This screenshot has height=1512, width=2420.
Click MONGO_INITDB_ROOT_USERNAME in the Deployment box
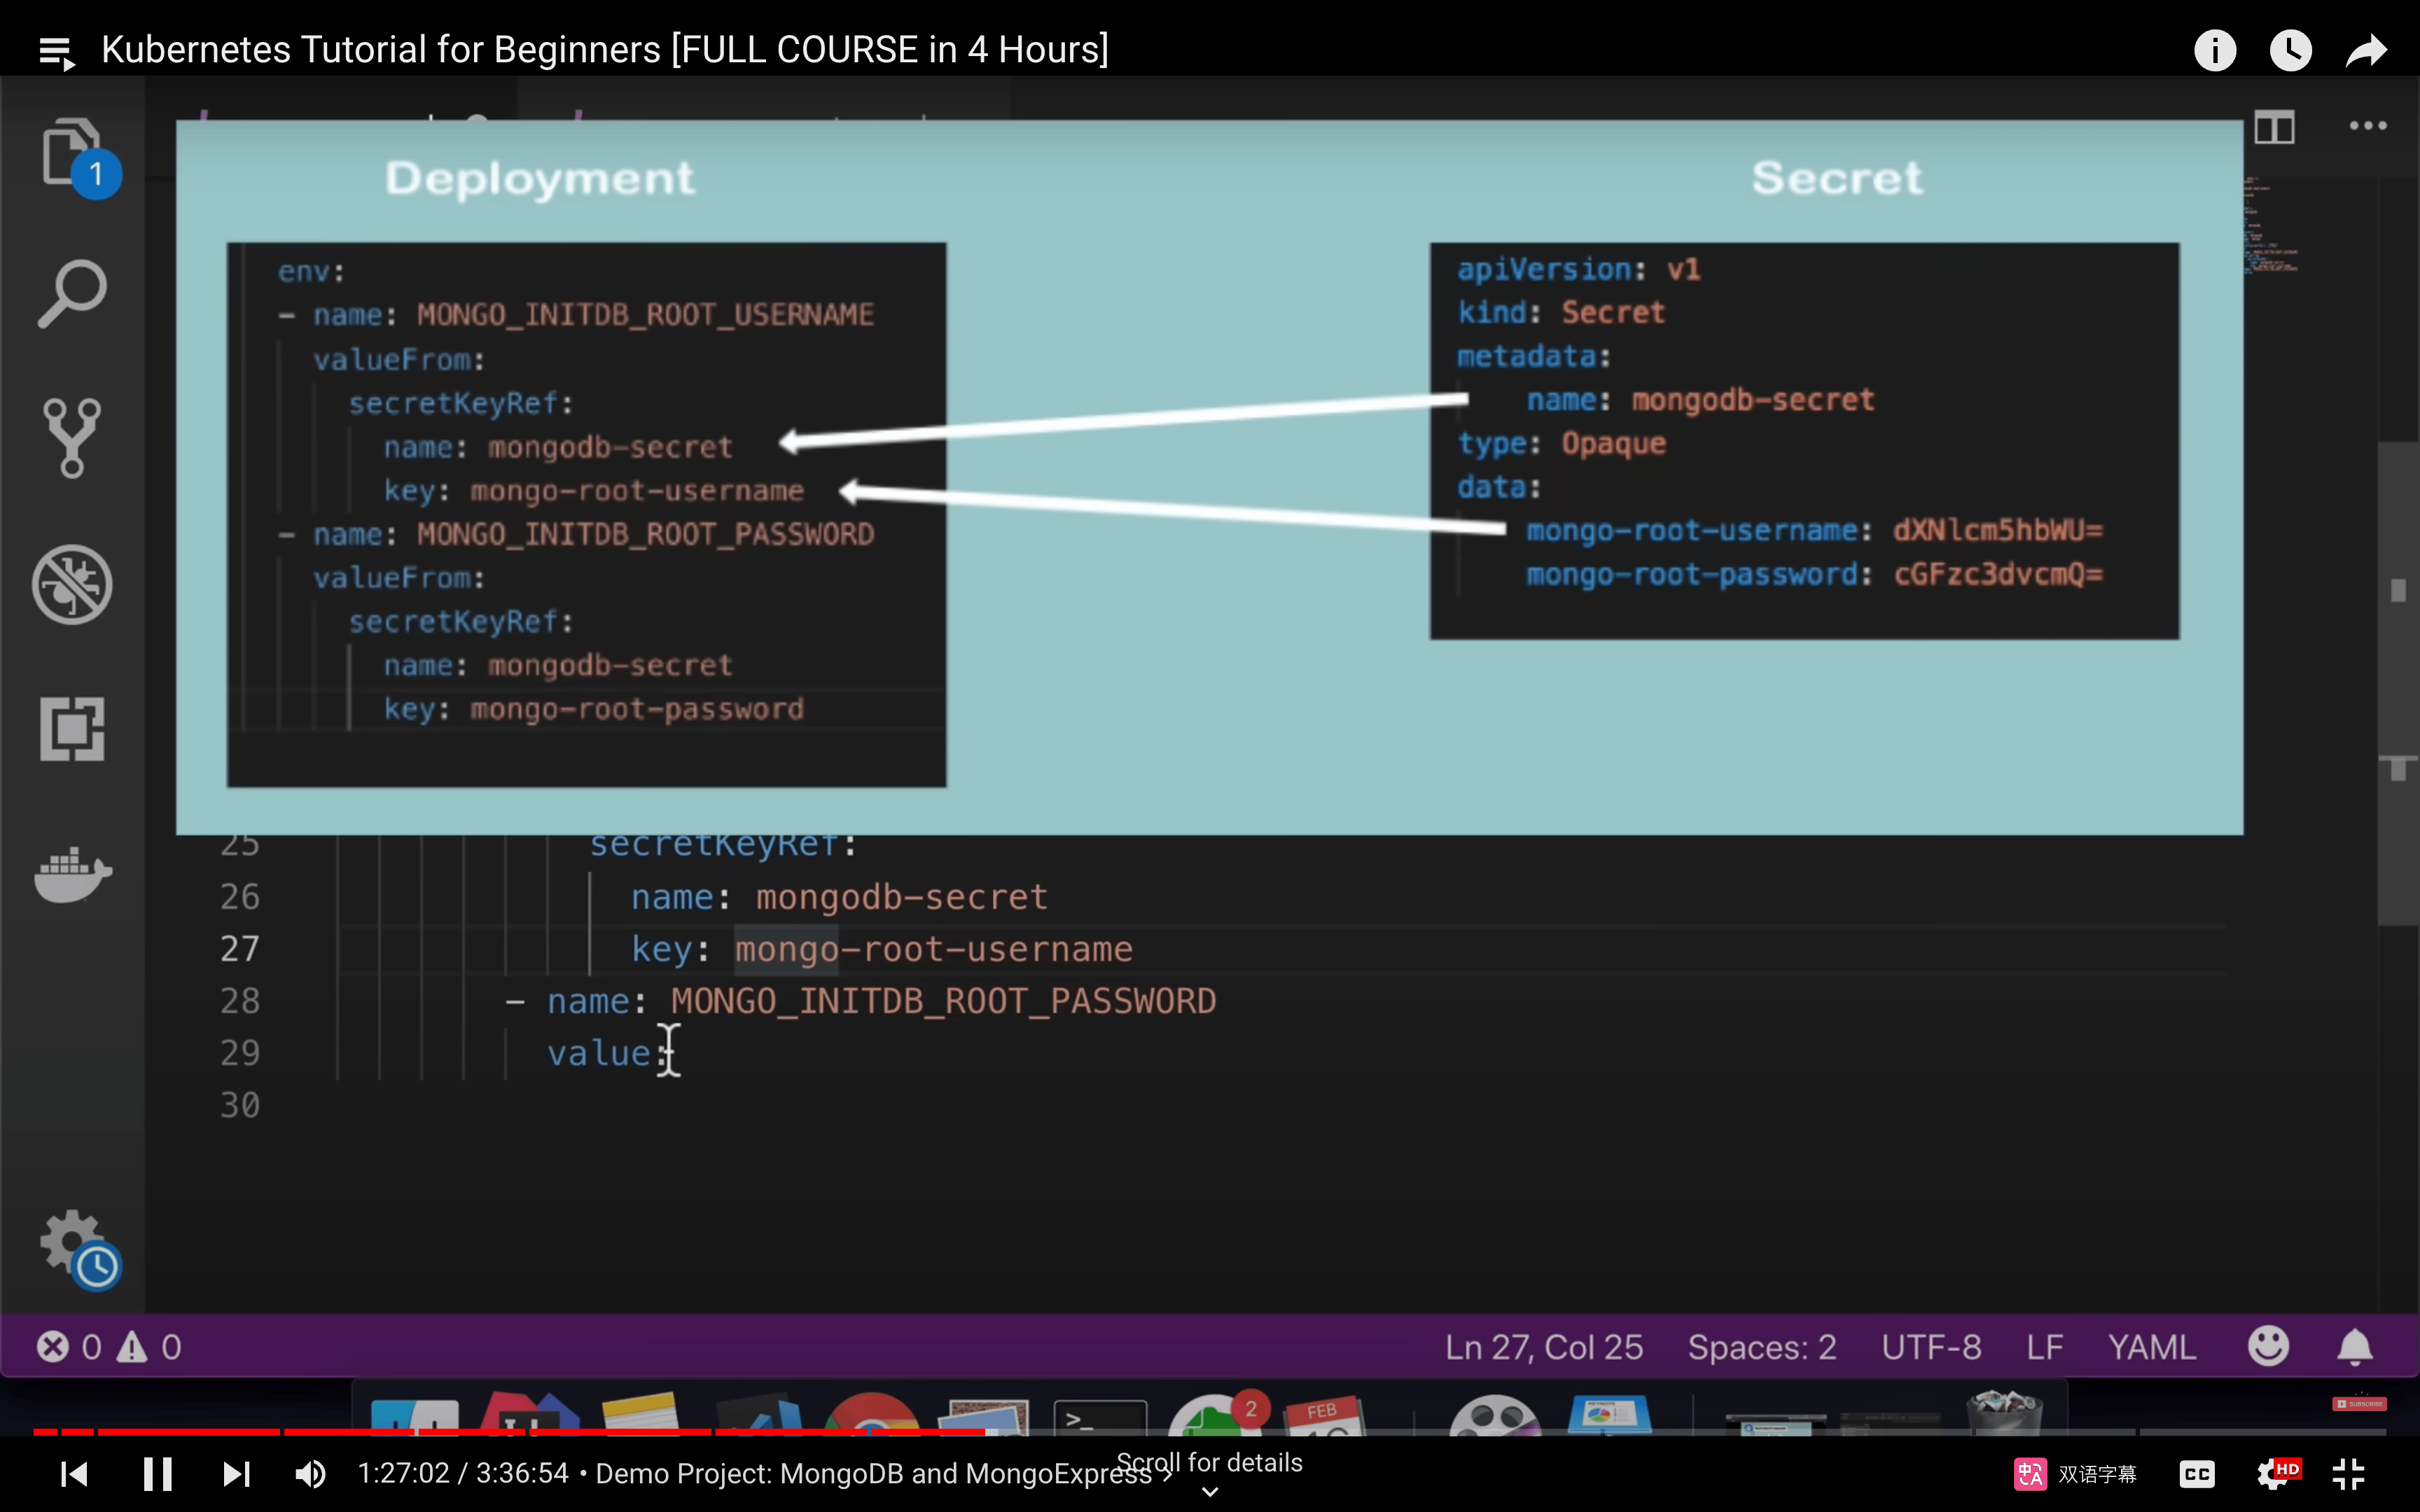click(x=645, y=316)
